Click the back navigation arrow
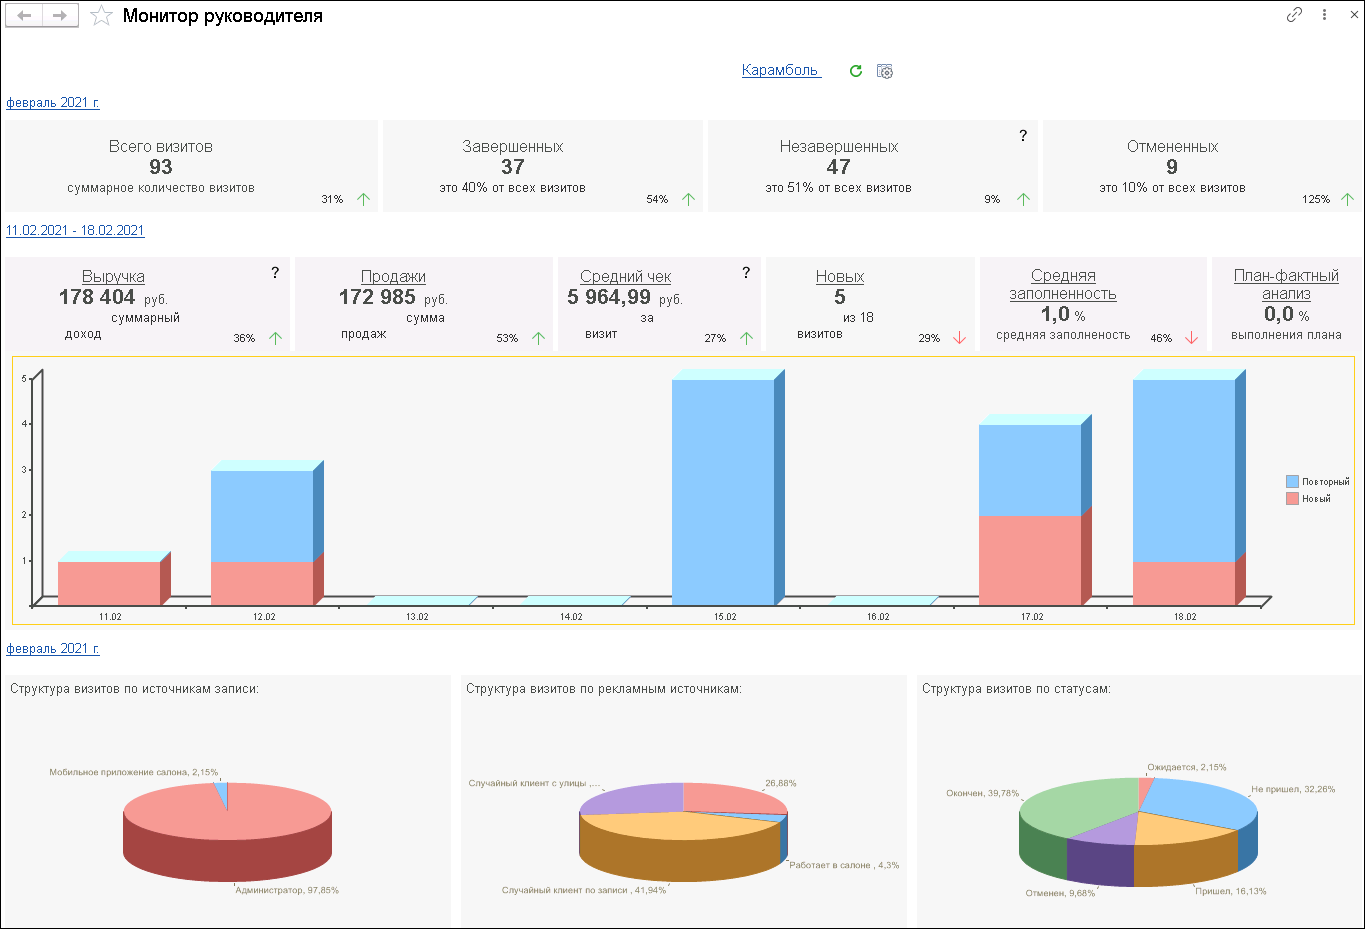Screen dimensions: 1365x929 [x=25, y=16]
